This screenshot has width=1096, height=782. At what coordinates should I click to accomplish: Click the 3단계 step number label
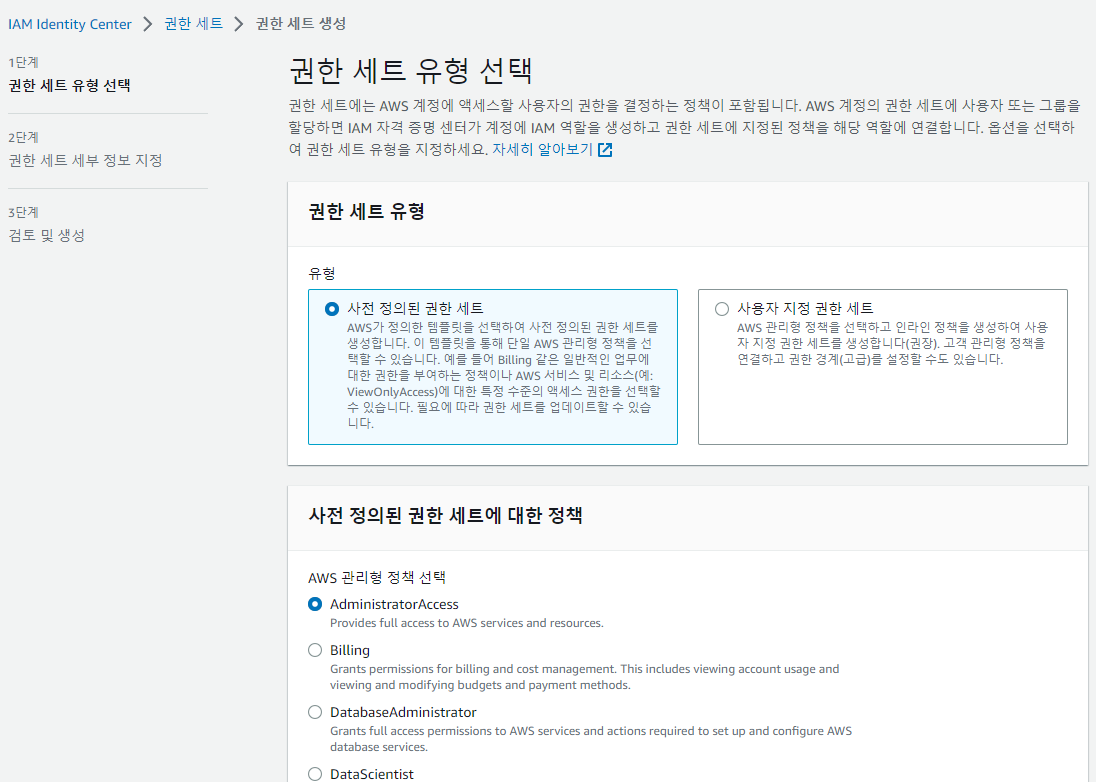pos(24,212)
